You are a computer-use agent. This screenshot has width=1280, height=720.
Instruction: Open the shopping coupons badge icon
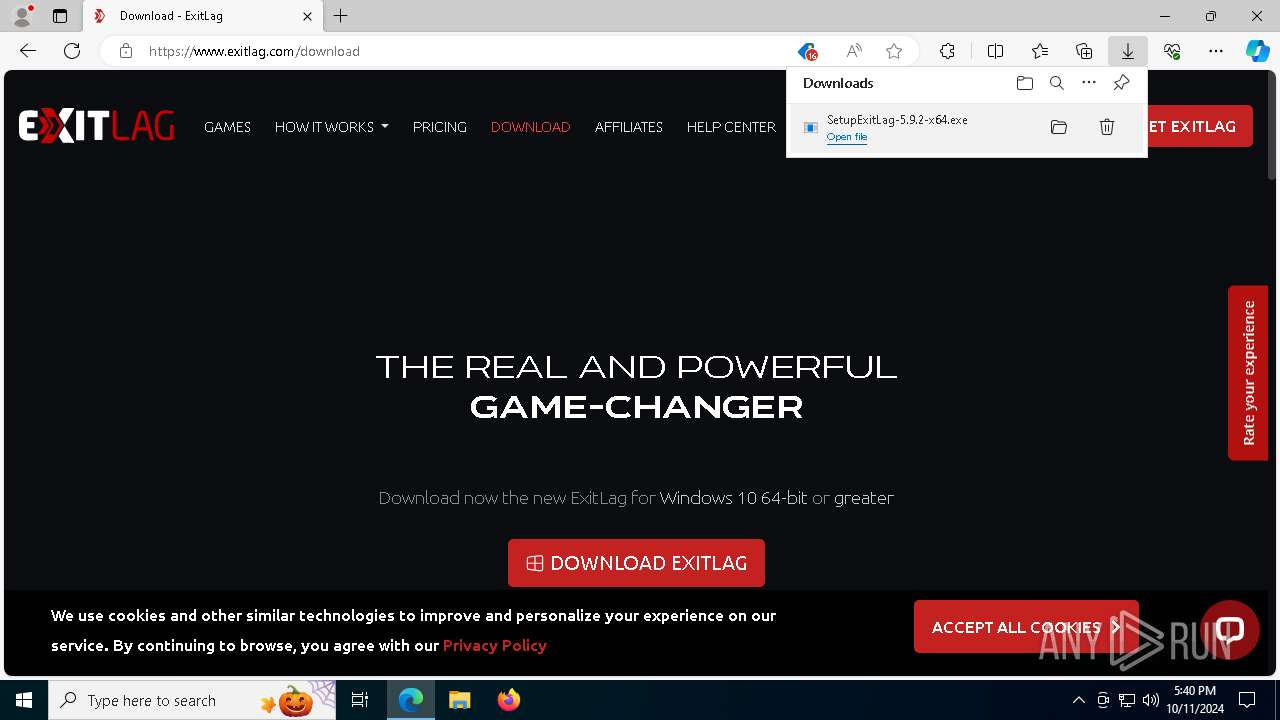coord(808,51)
